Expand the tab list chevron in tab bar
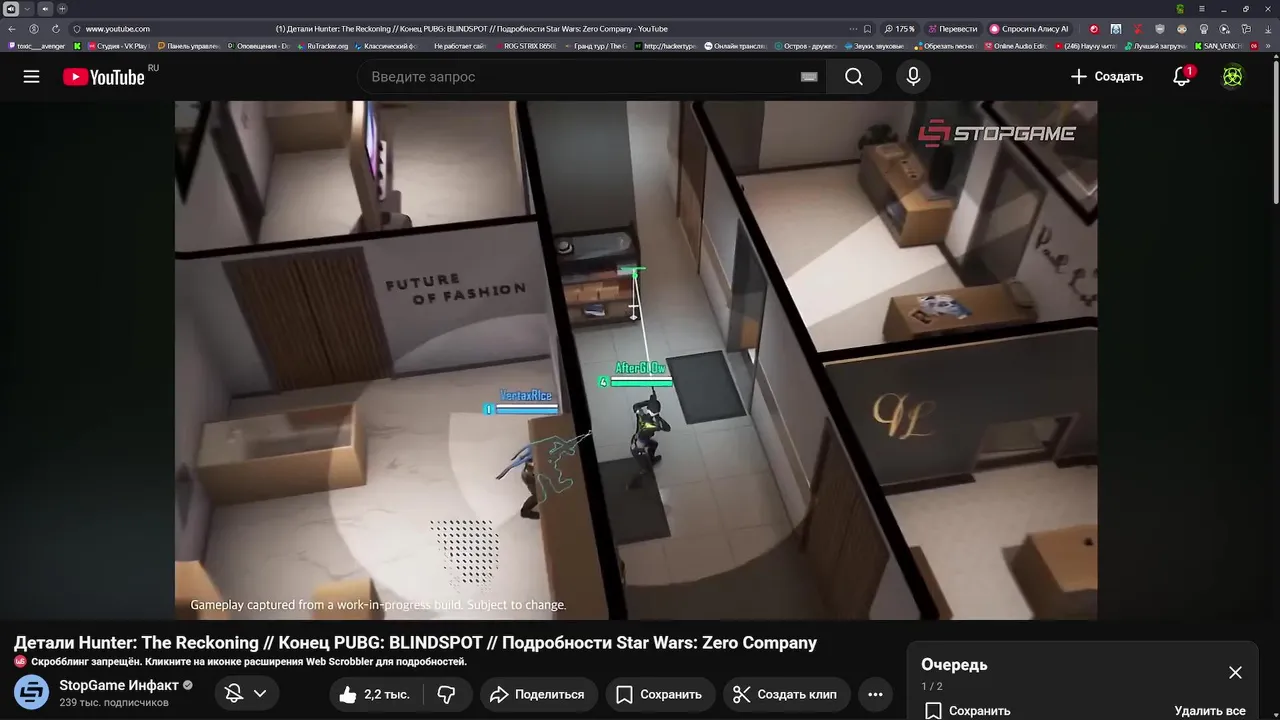The height and width of the screenshot is (720, 1280). click(x=28, y=9)
